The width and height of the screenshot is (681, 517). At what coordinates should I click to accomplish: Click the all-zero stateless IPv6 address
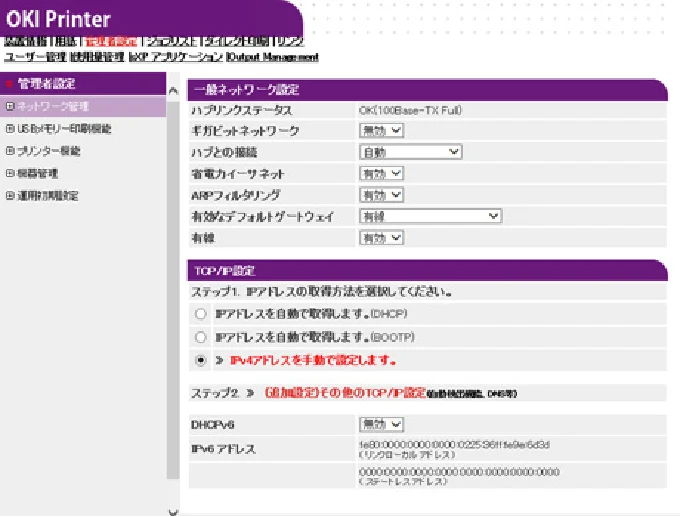click(x=459, y=472)
